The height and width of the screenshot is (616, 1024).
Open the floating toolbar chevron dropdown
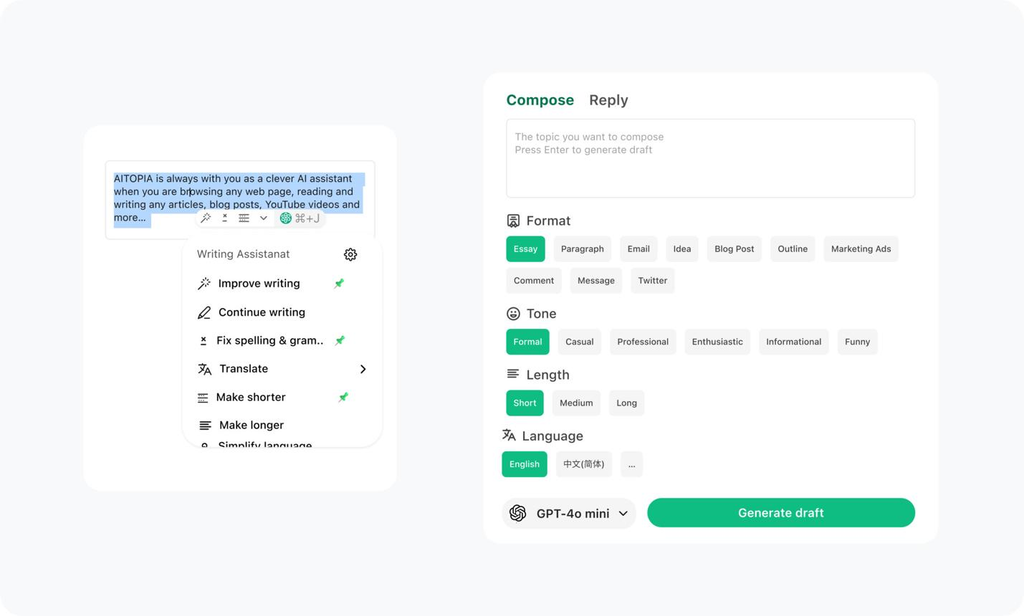pos(263,218)
